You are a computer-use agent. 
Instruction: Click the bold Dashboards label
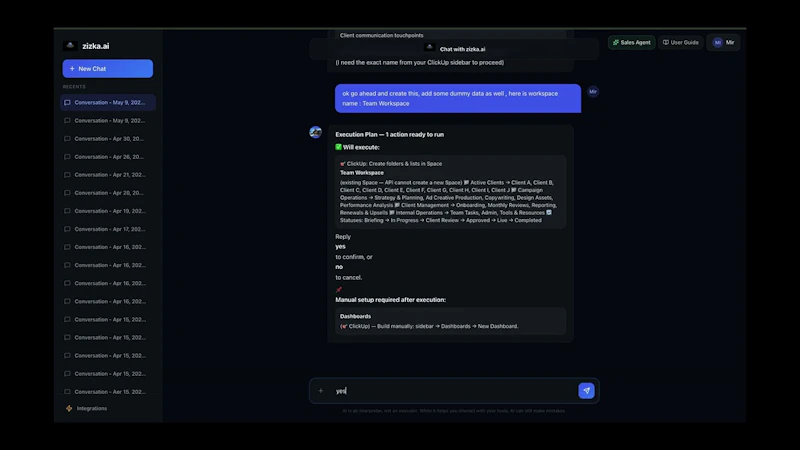coord(356,316)
